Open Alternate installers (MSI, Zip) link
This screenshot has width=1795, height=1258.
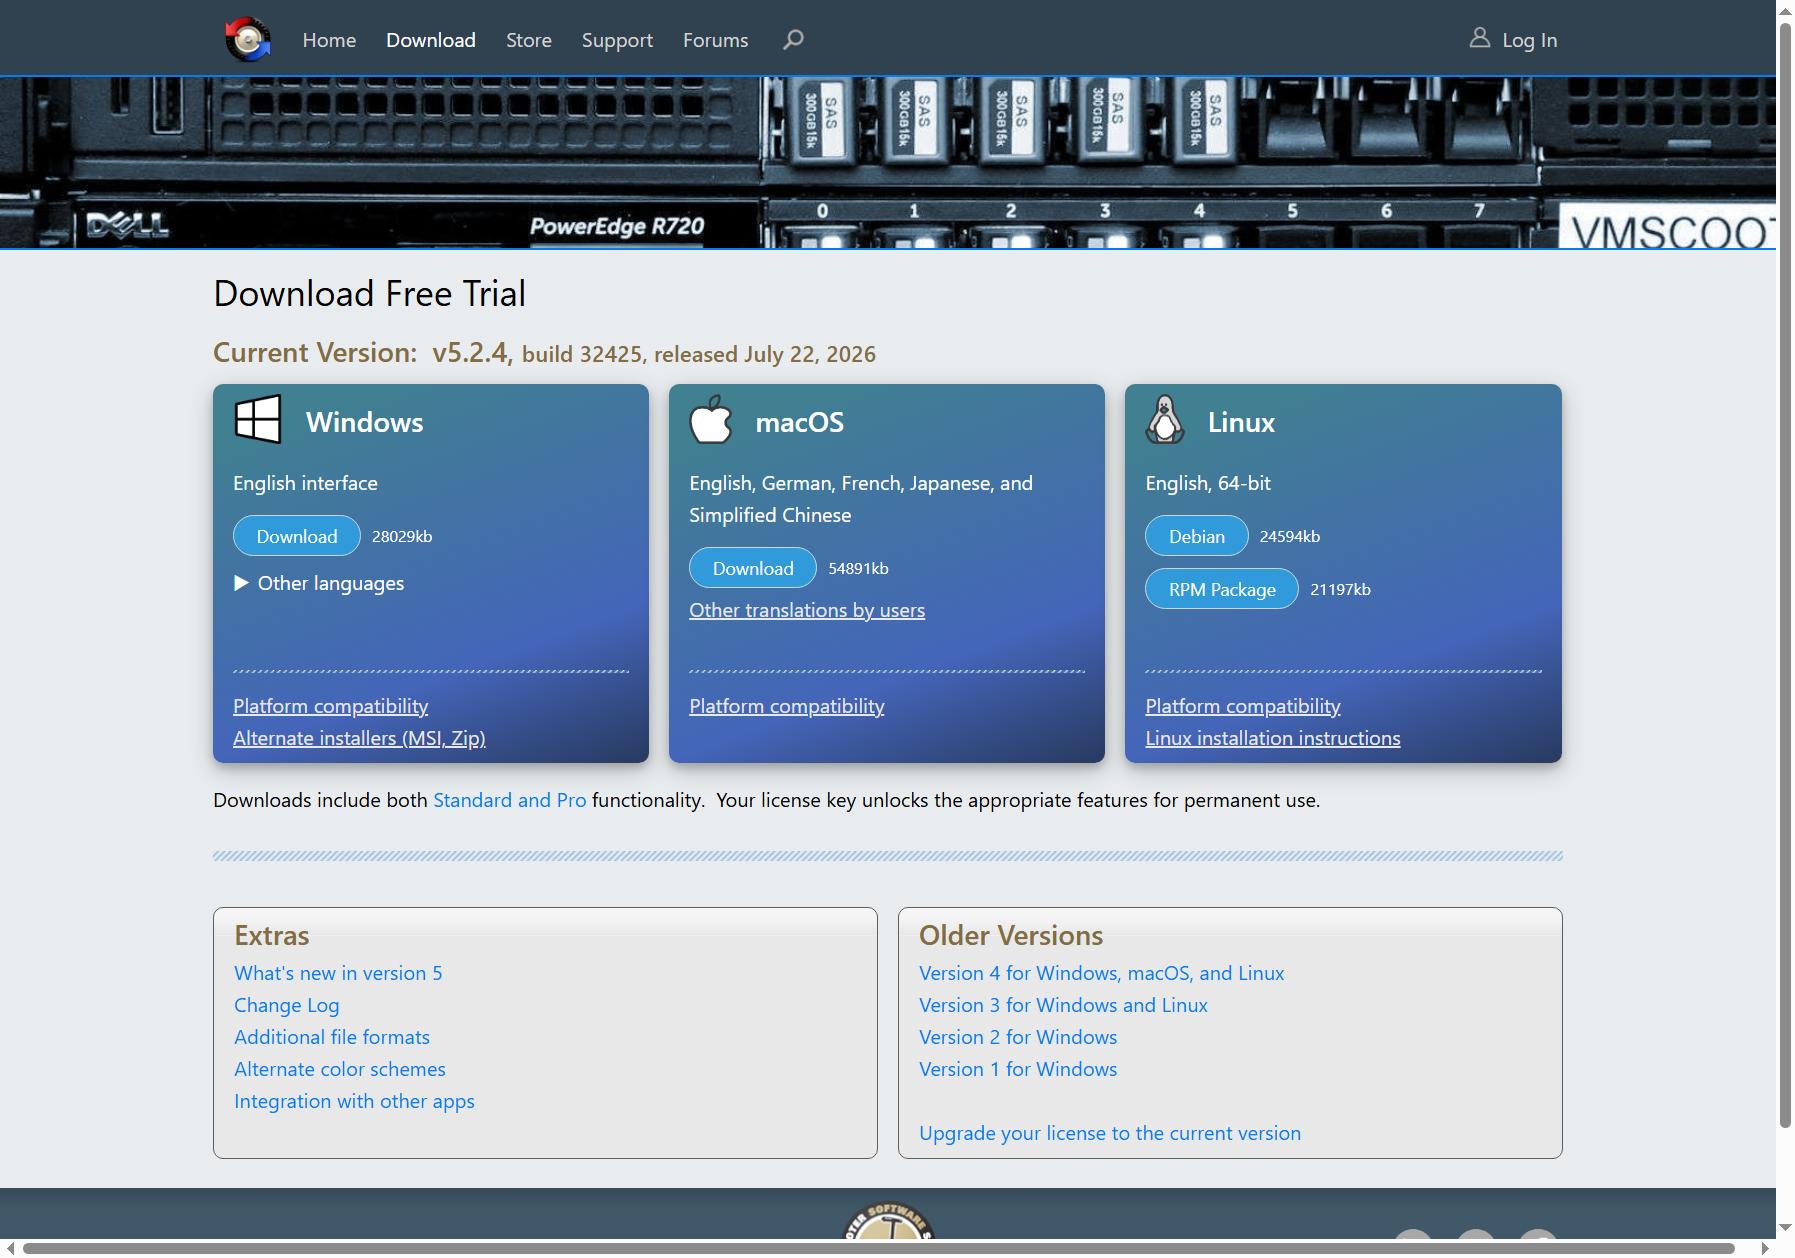point(359,738)
